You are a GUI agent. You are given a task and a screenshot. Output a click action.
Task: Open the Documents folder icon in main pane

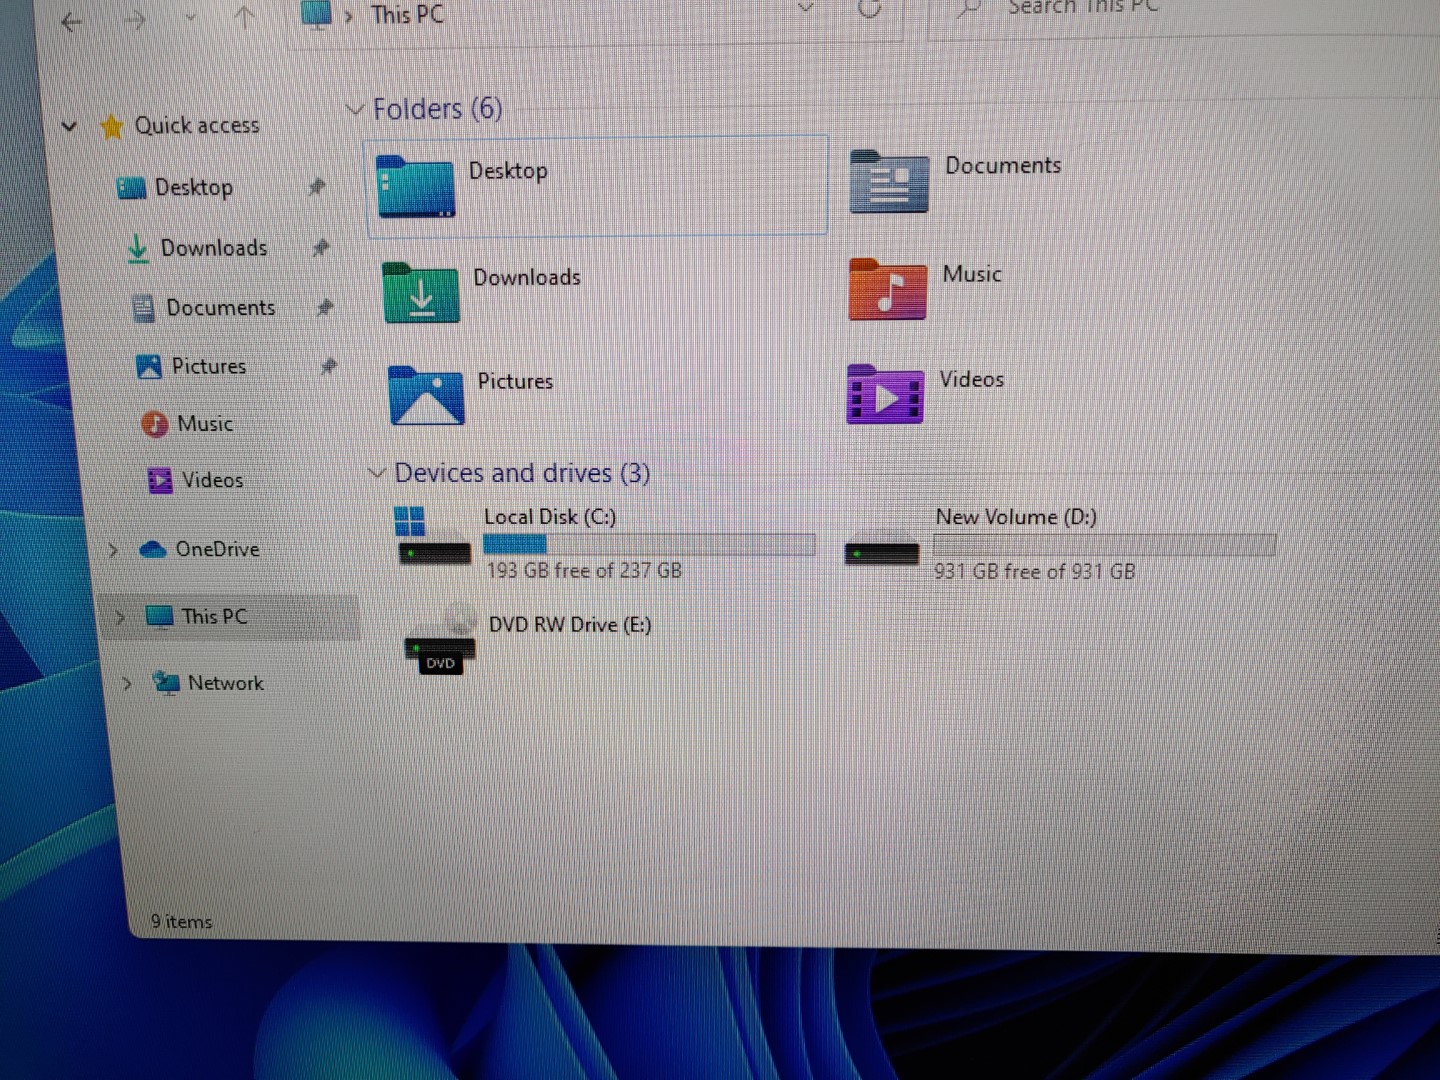tap(889, 182)
